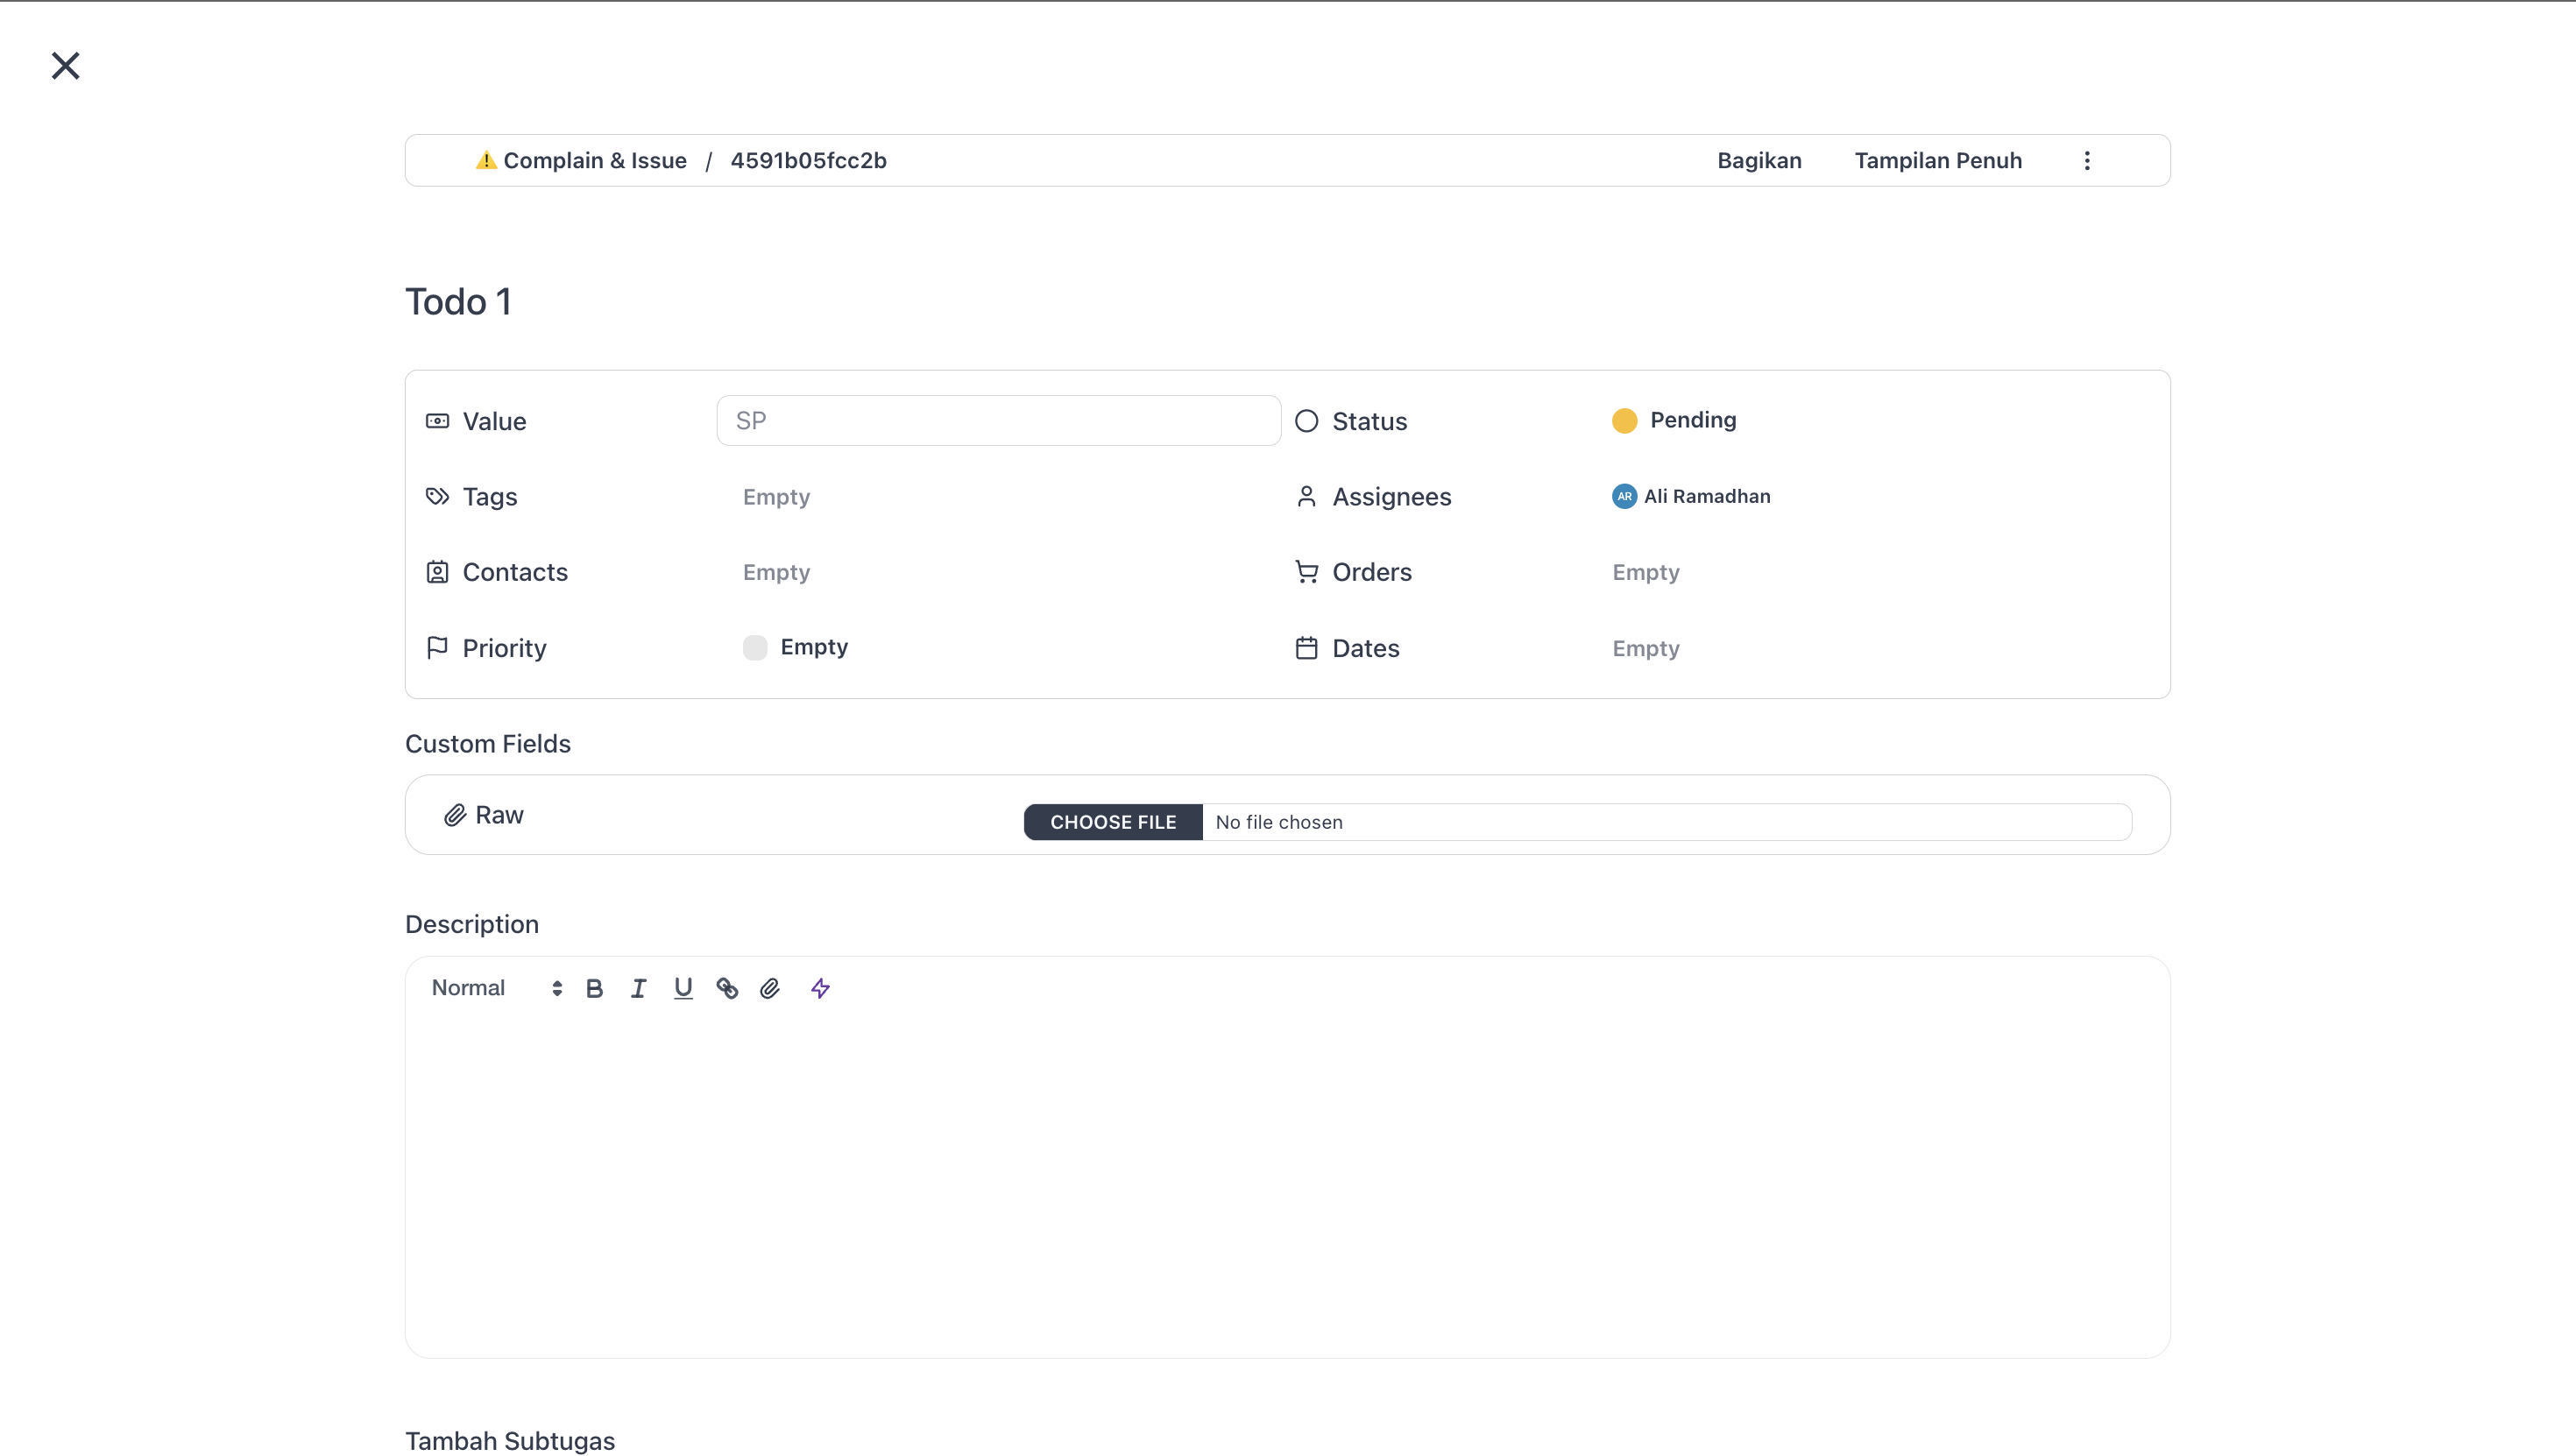The height and width of the screenshot is (1456, 2576).
Task: Click the Dates field label
Action: click(x=1365, y=648)
